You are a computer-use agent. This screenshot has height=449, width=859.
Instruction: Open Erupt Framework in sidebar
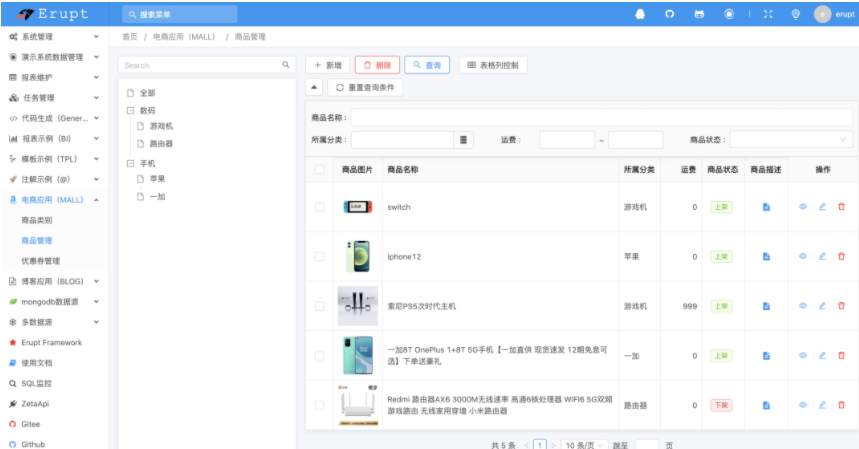(x=51, y=342)
